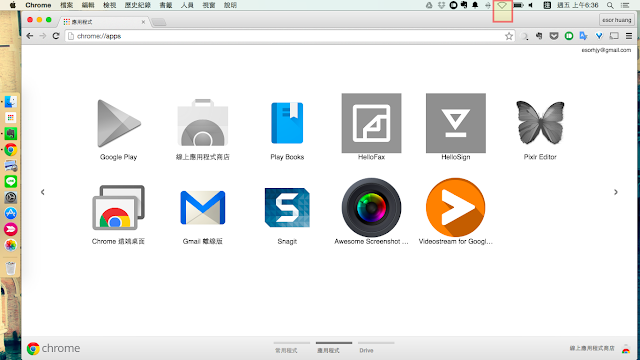Open Trash in the Dock

click(11, 268)
